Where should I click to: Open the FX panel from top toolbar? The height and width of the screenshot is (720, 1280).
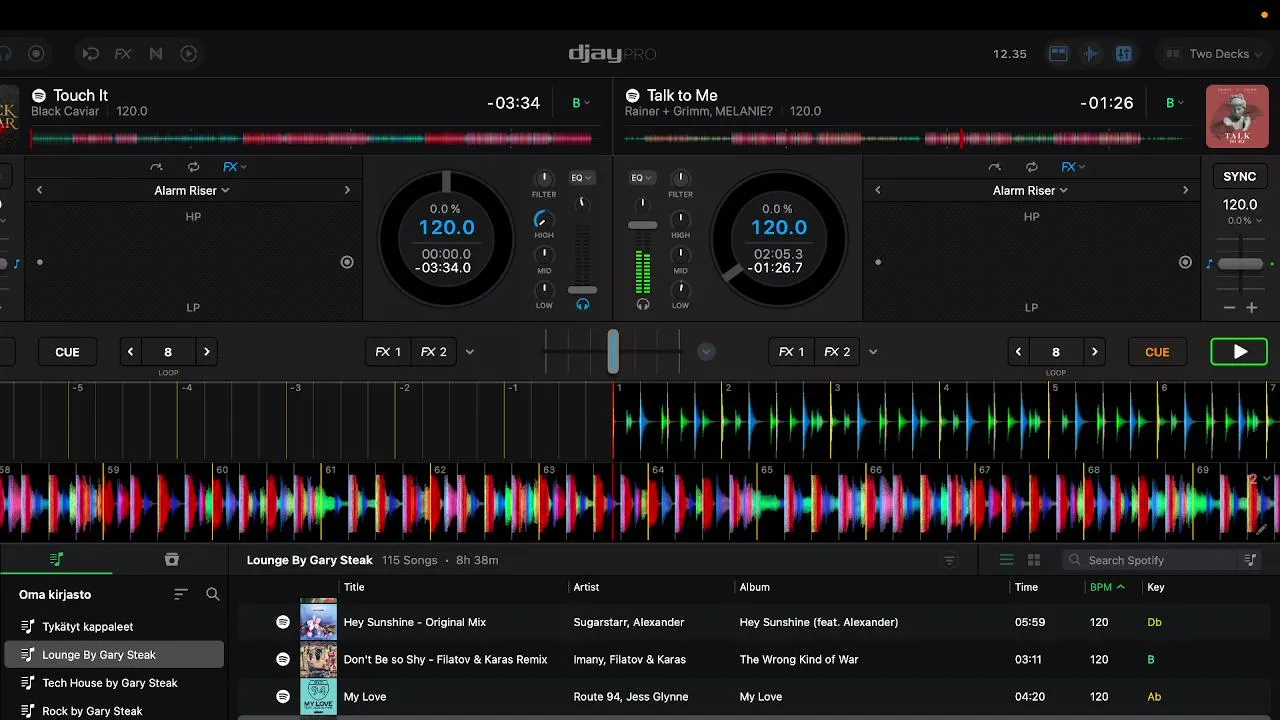(x=123, y=54)
